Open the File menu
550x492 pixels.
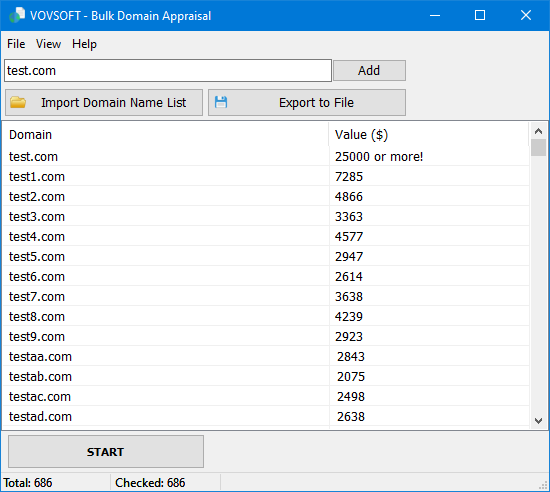coord(16,44)
